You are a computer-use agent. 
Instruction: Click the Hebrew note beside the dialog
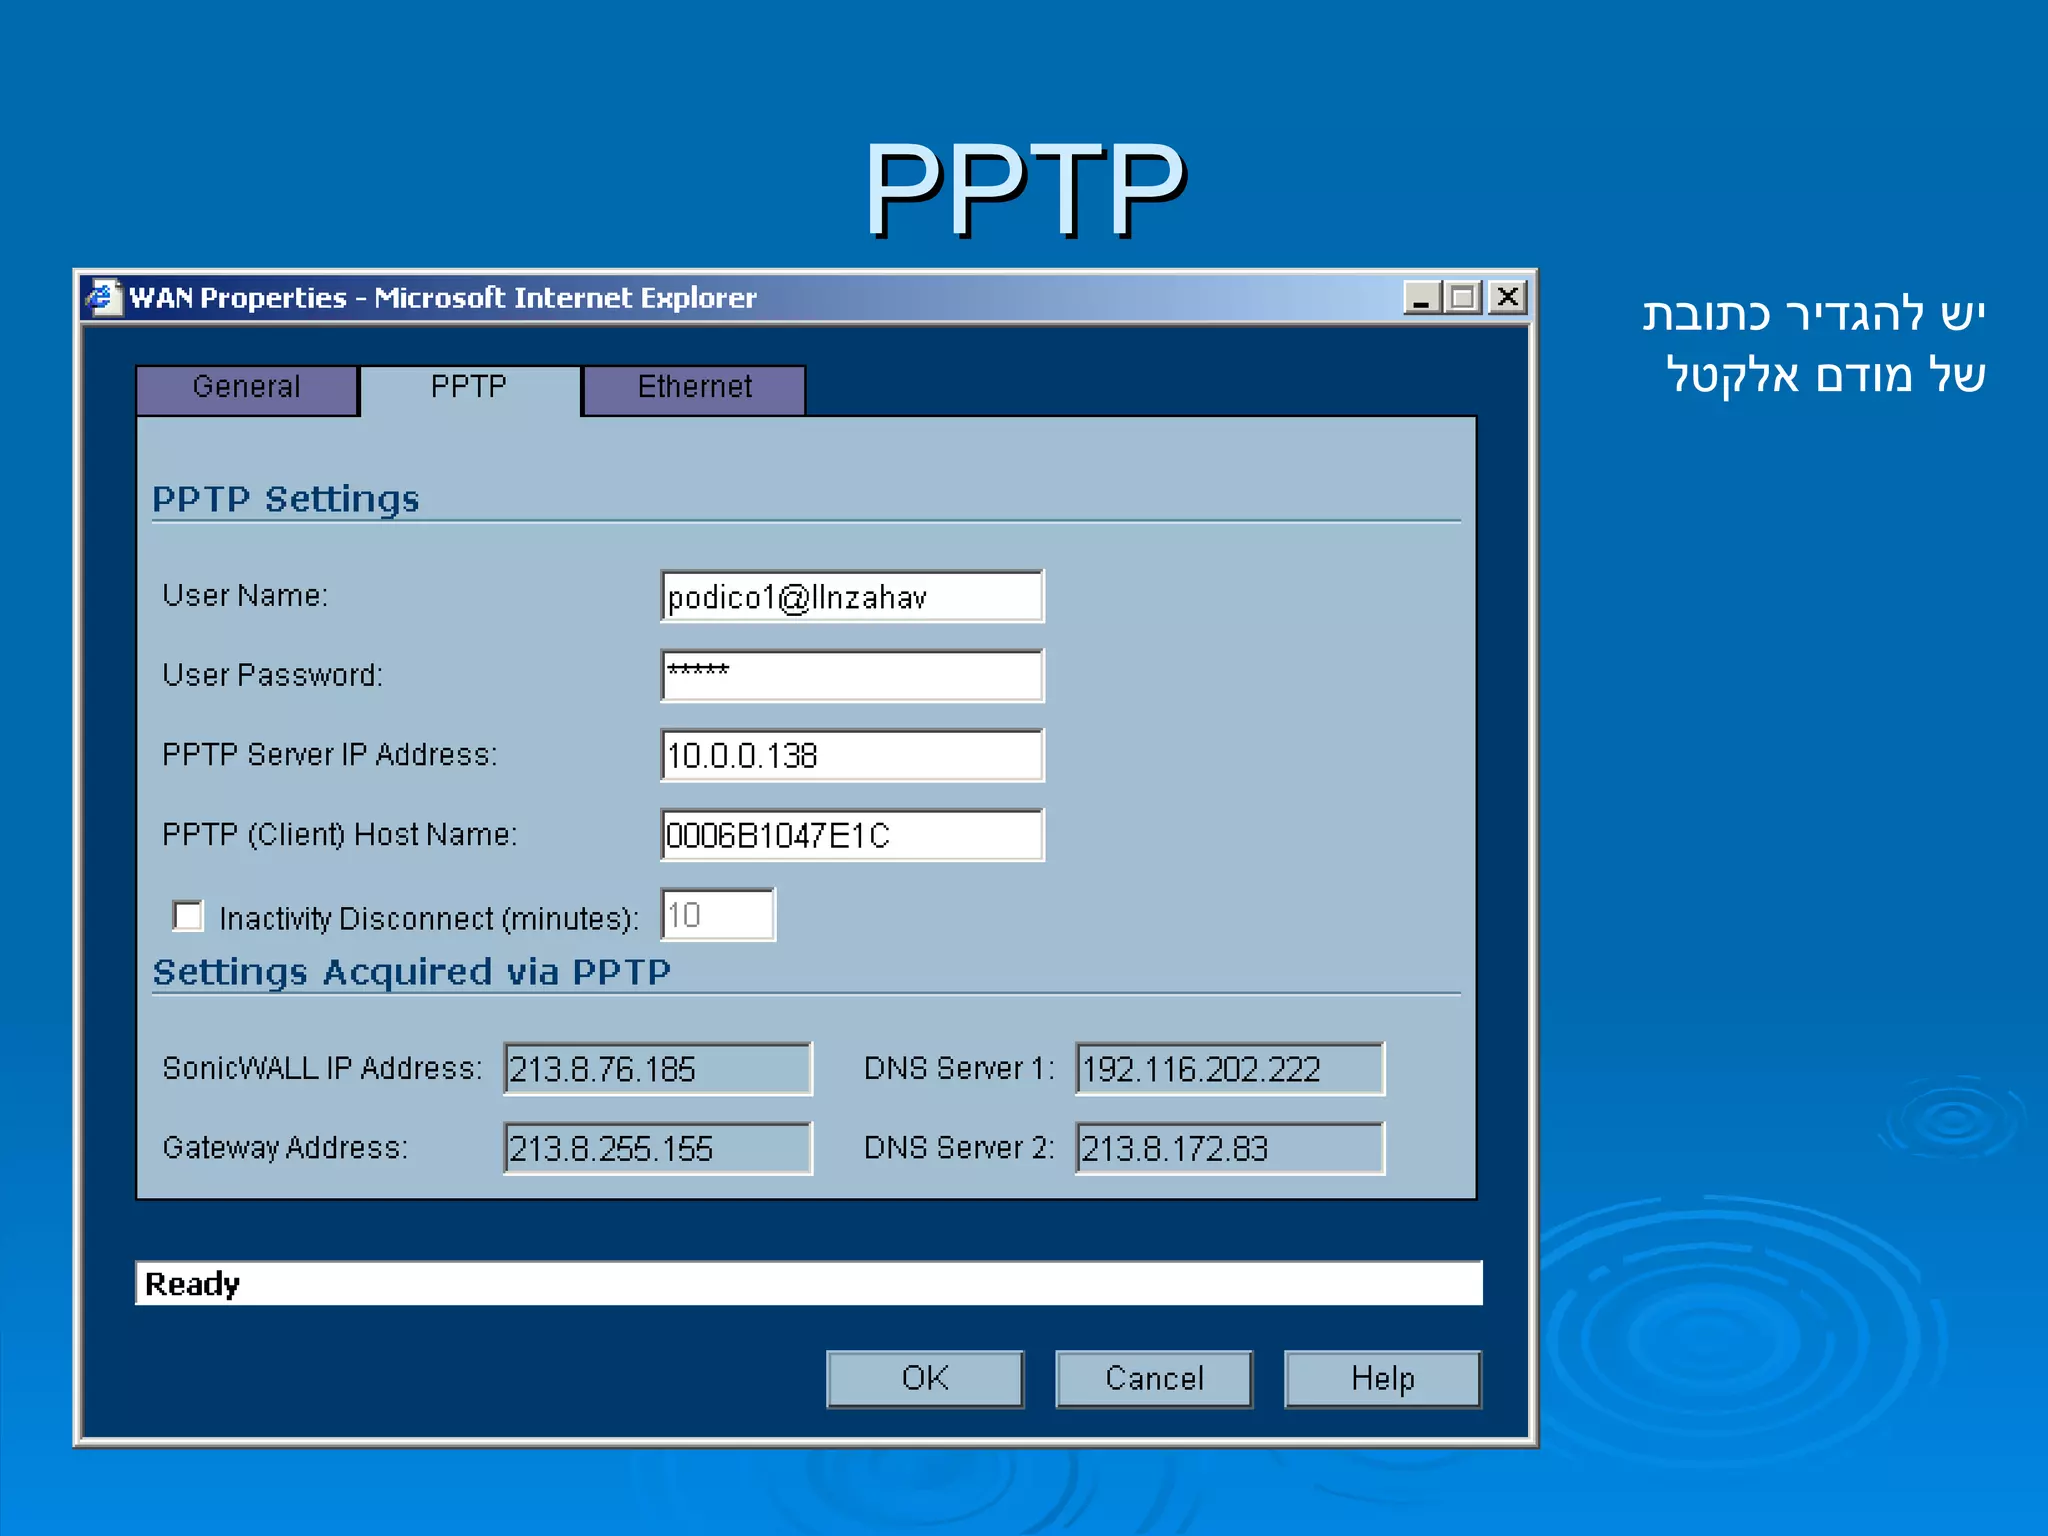click(1813, 345)
